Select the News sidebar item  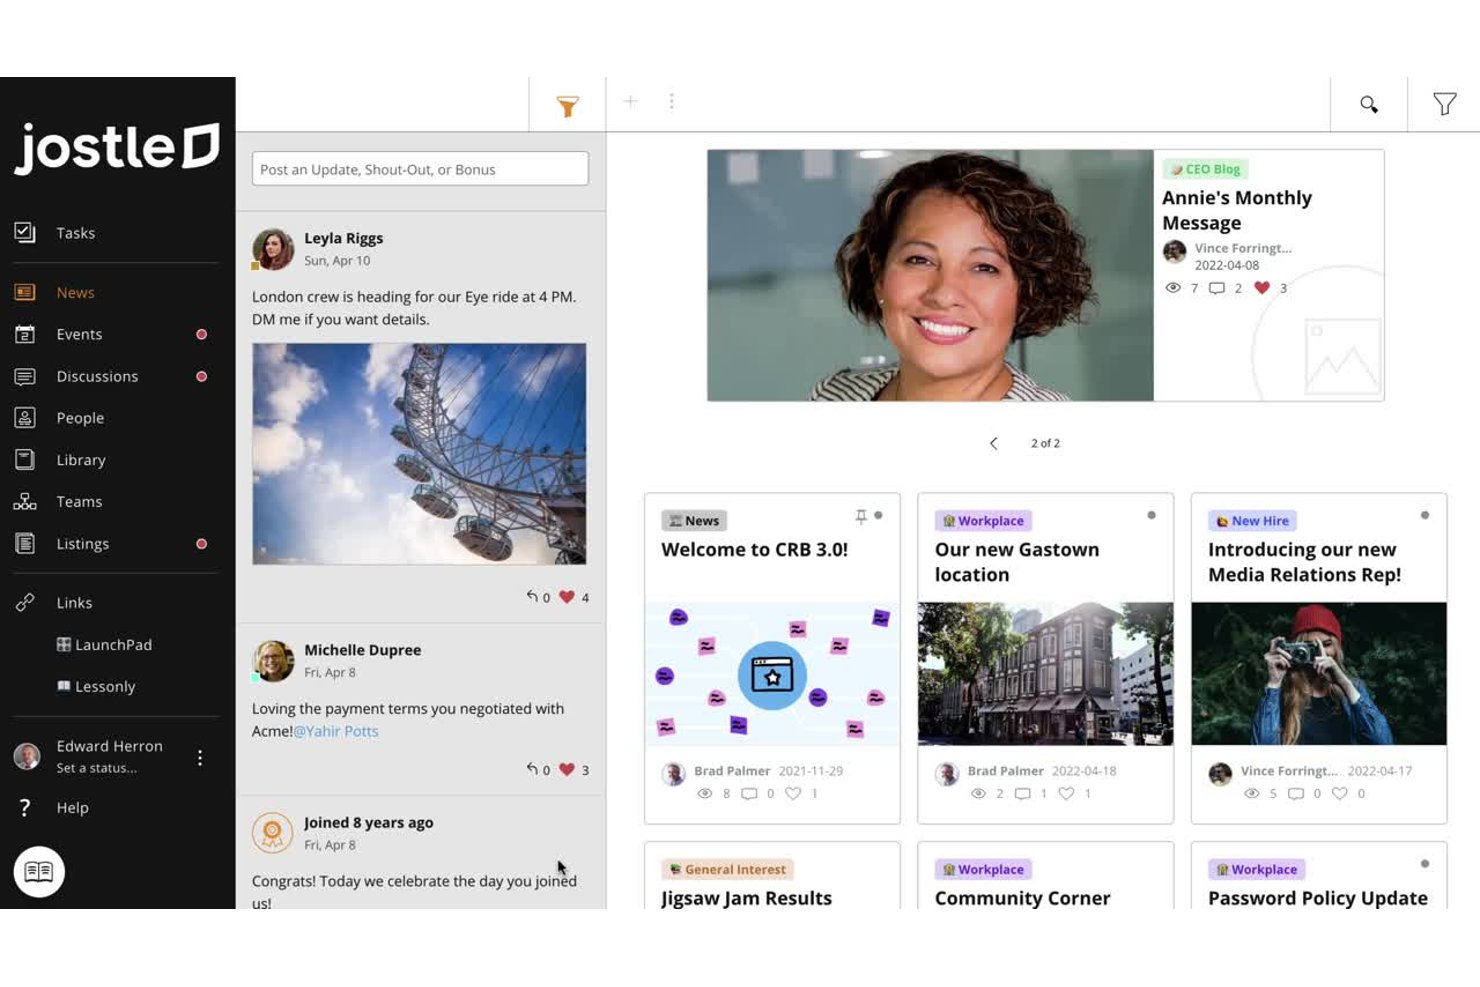click(x=75, y=292)
